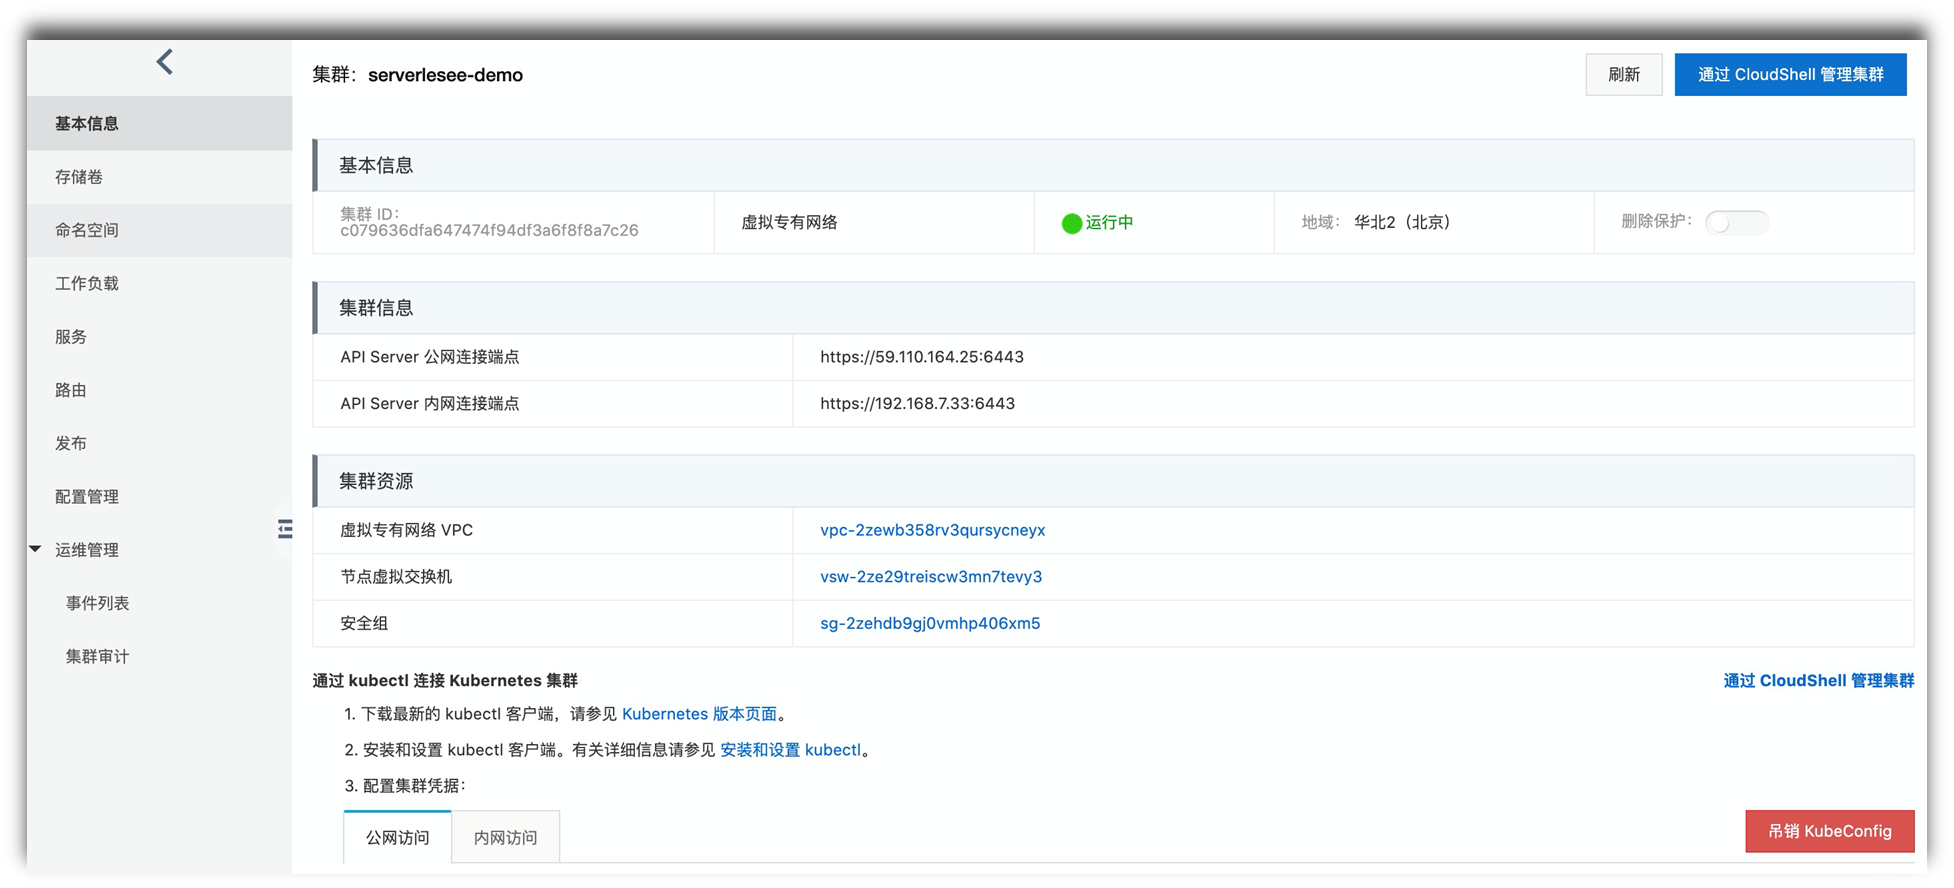
Task: Click the 节点虚拟交换机 label
Action: pyautogui.click(x=396, y=577)
